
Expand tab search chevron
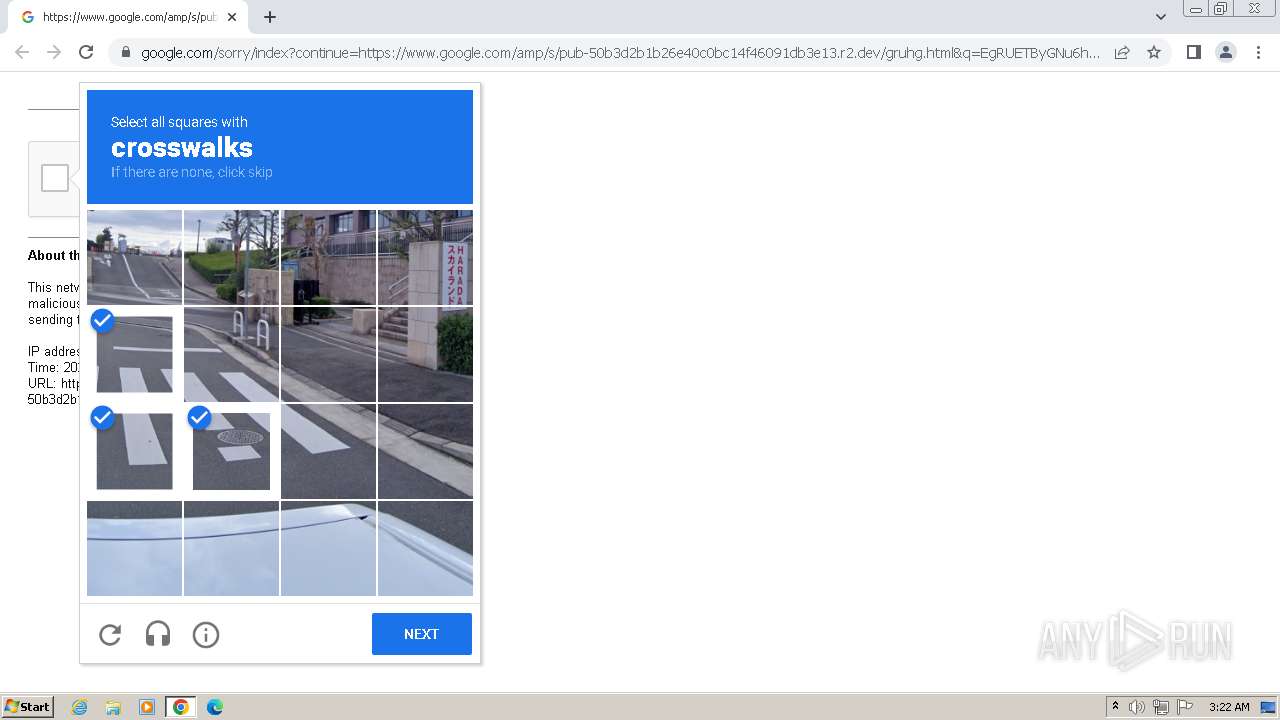(1160, 17)
